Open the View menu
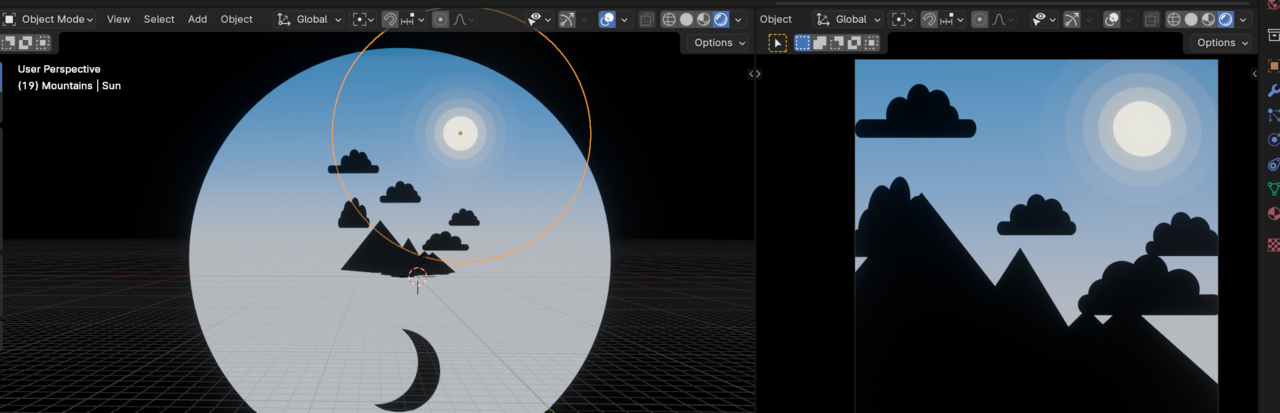This screenshot has height=413, width=1280. coord(118,19)
